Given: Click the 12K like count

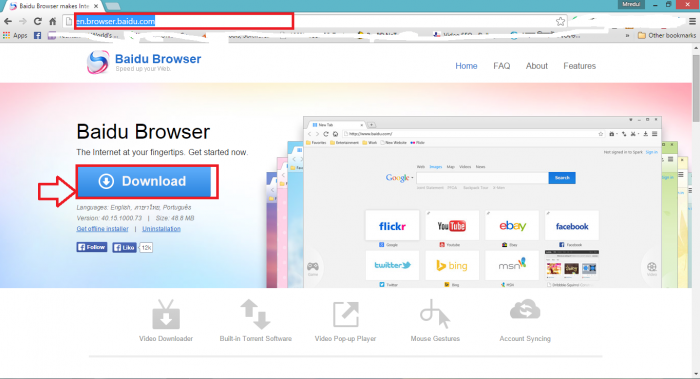Looking at the screenshot, I should pos(146,247).
